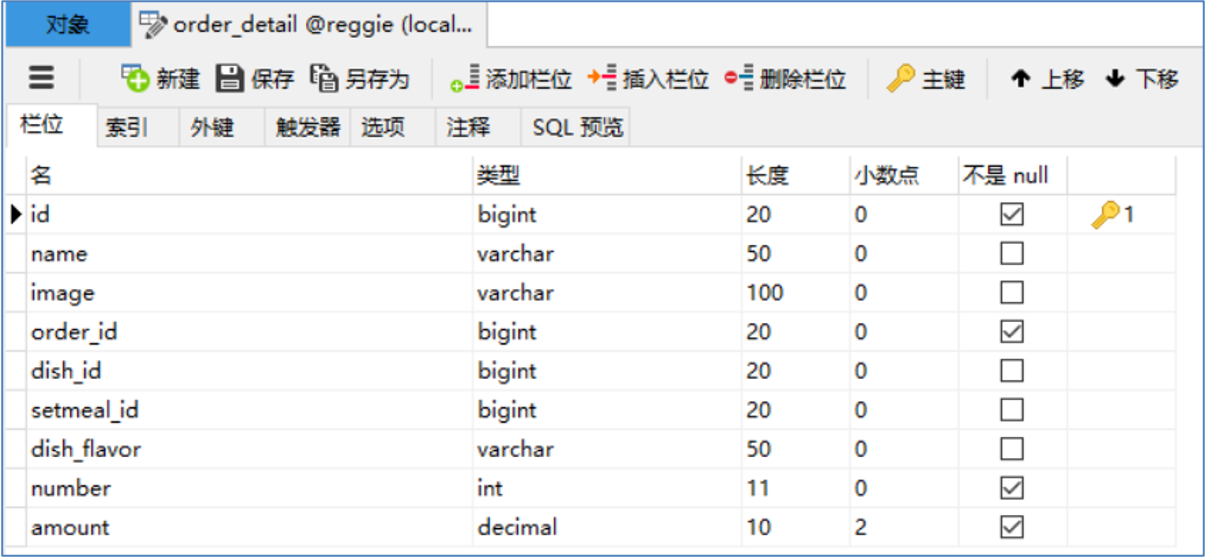
Task: Select the name field cell
Action: (x=249, y=253)
